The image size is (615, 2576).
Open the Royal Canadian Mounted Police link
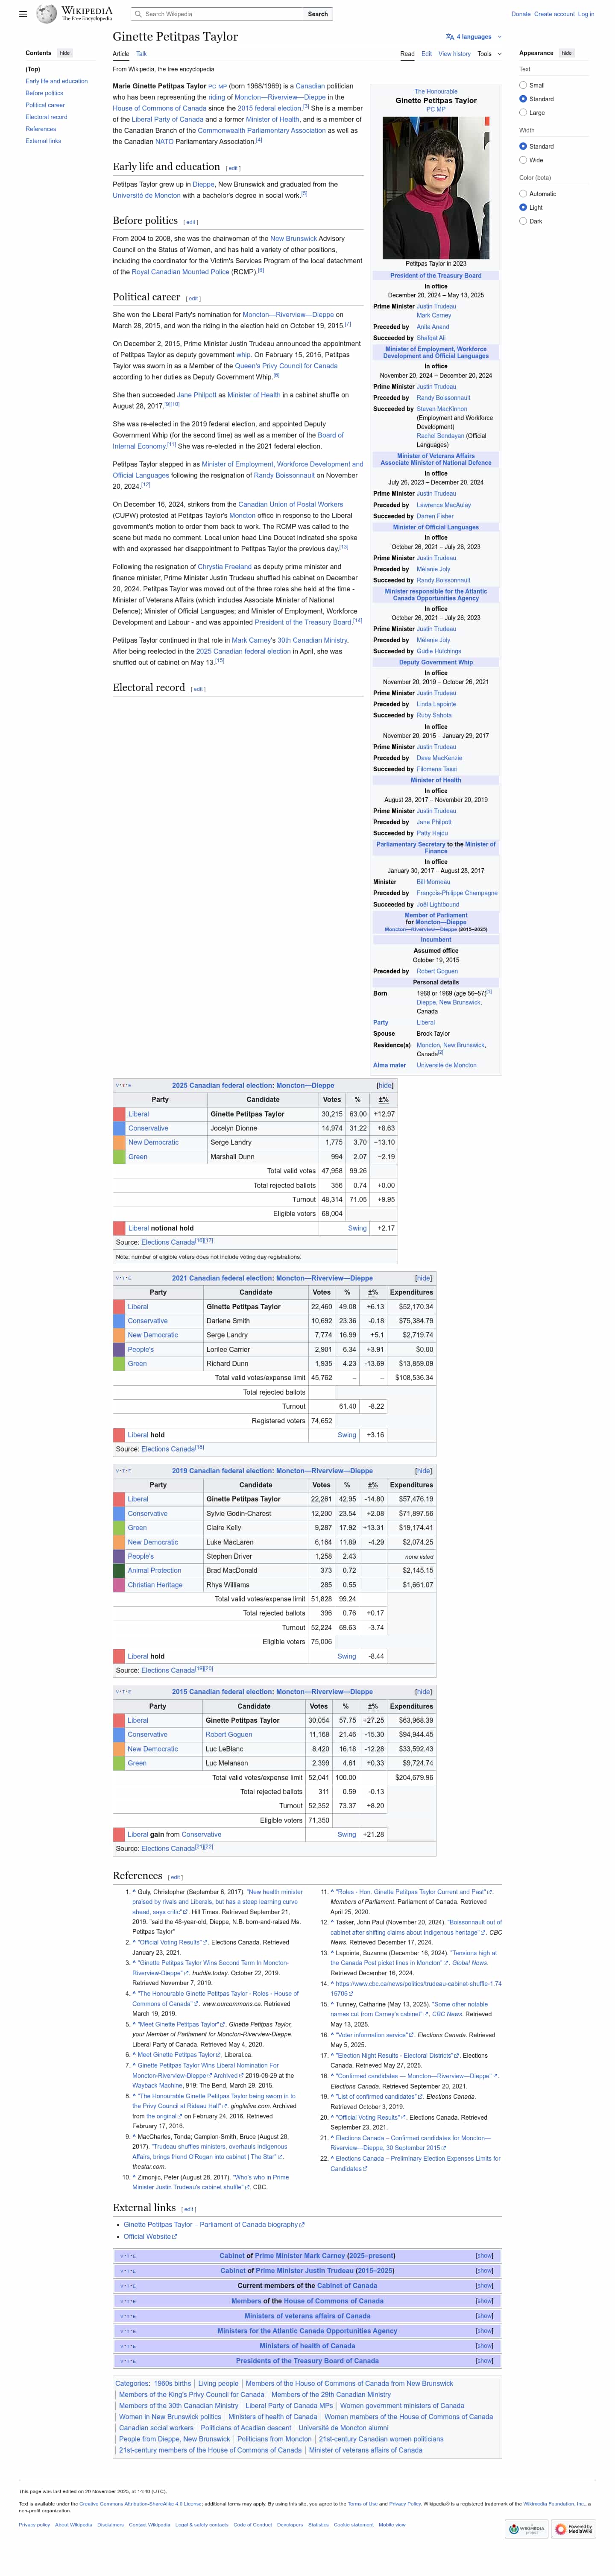182,272
